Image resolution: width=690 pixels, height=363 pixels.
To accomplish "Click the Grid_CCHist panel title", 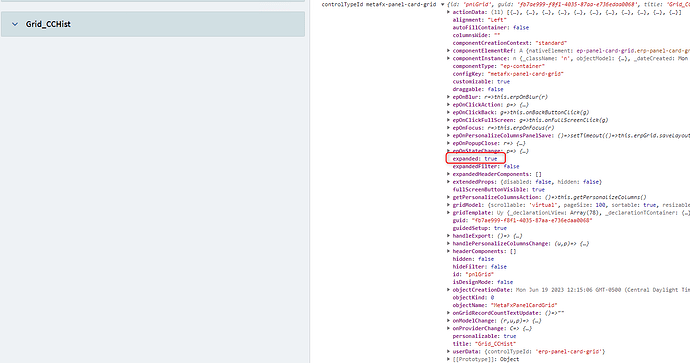I will 48,24.
